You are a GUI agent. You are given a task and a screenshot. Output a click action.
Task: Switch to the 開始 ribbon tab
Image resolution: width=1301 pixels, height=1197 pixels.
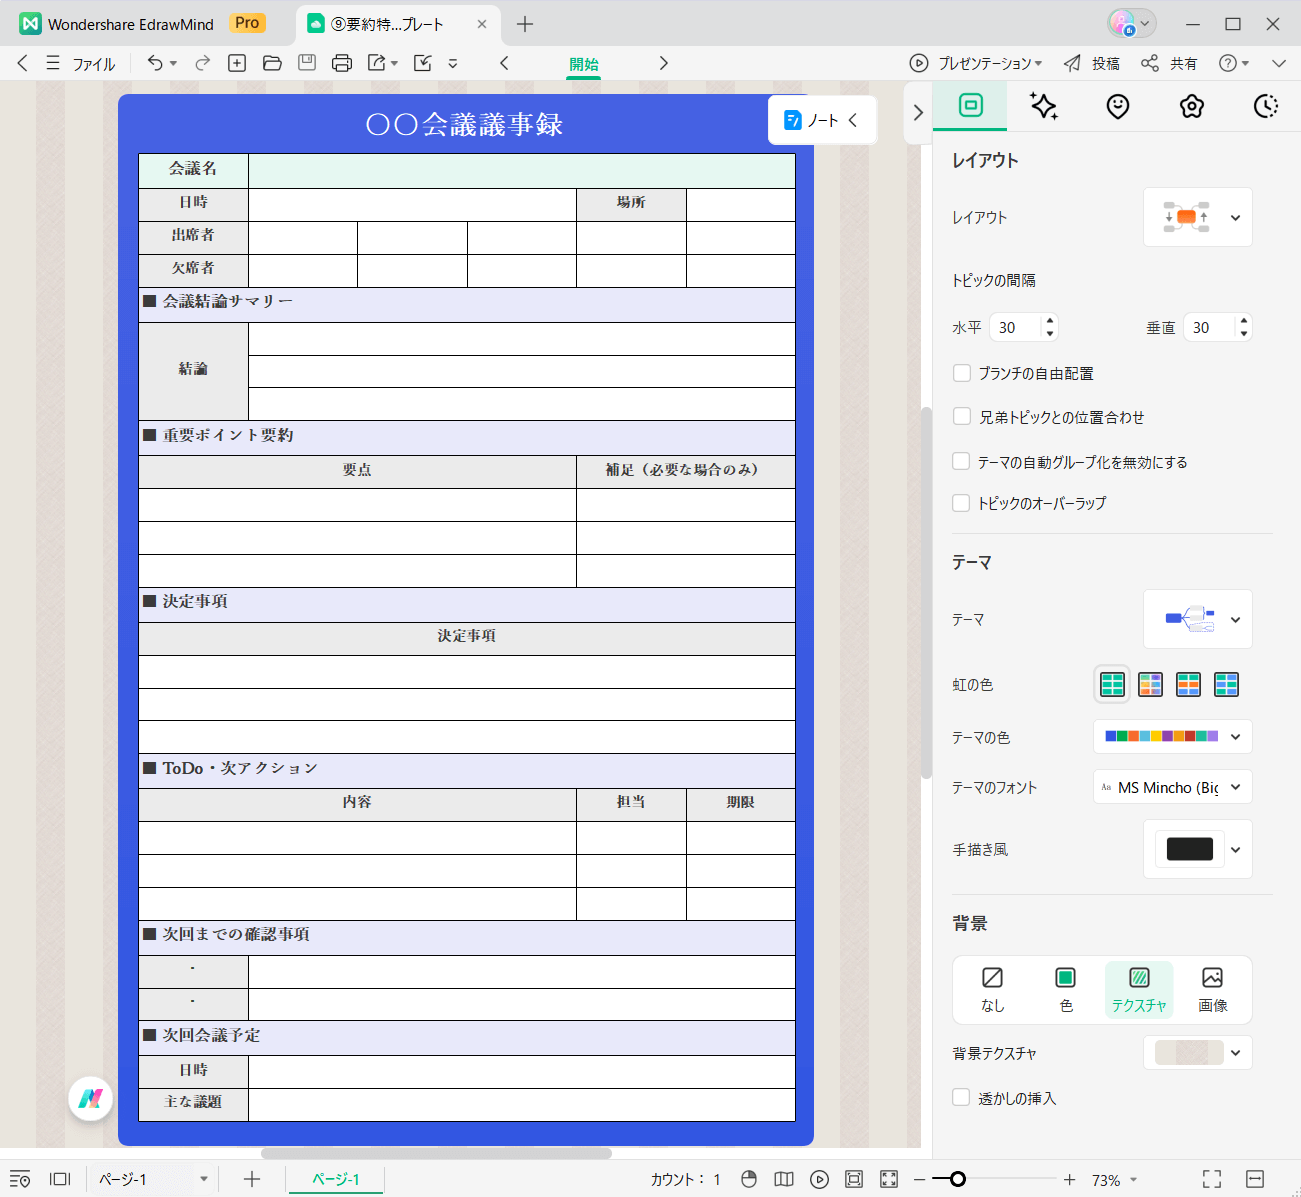[583, 63]
